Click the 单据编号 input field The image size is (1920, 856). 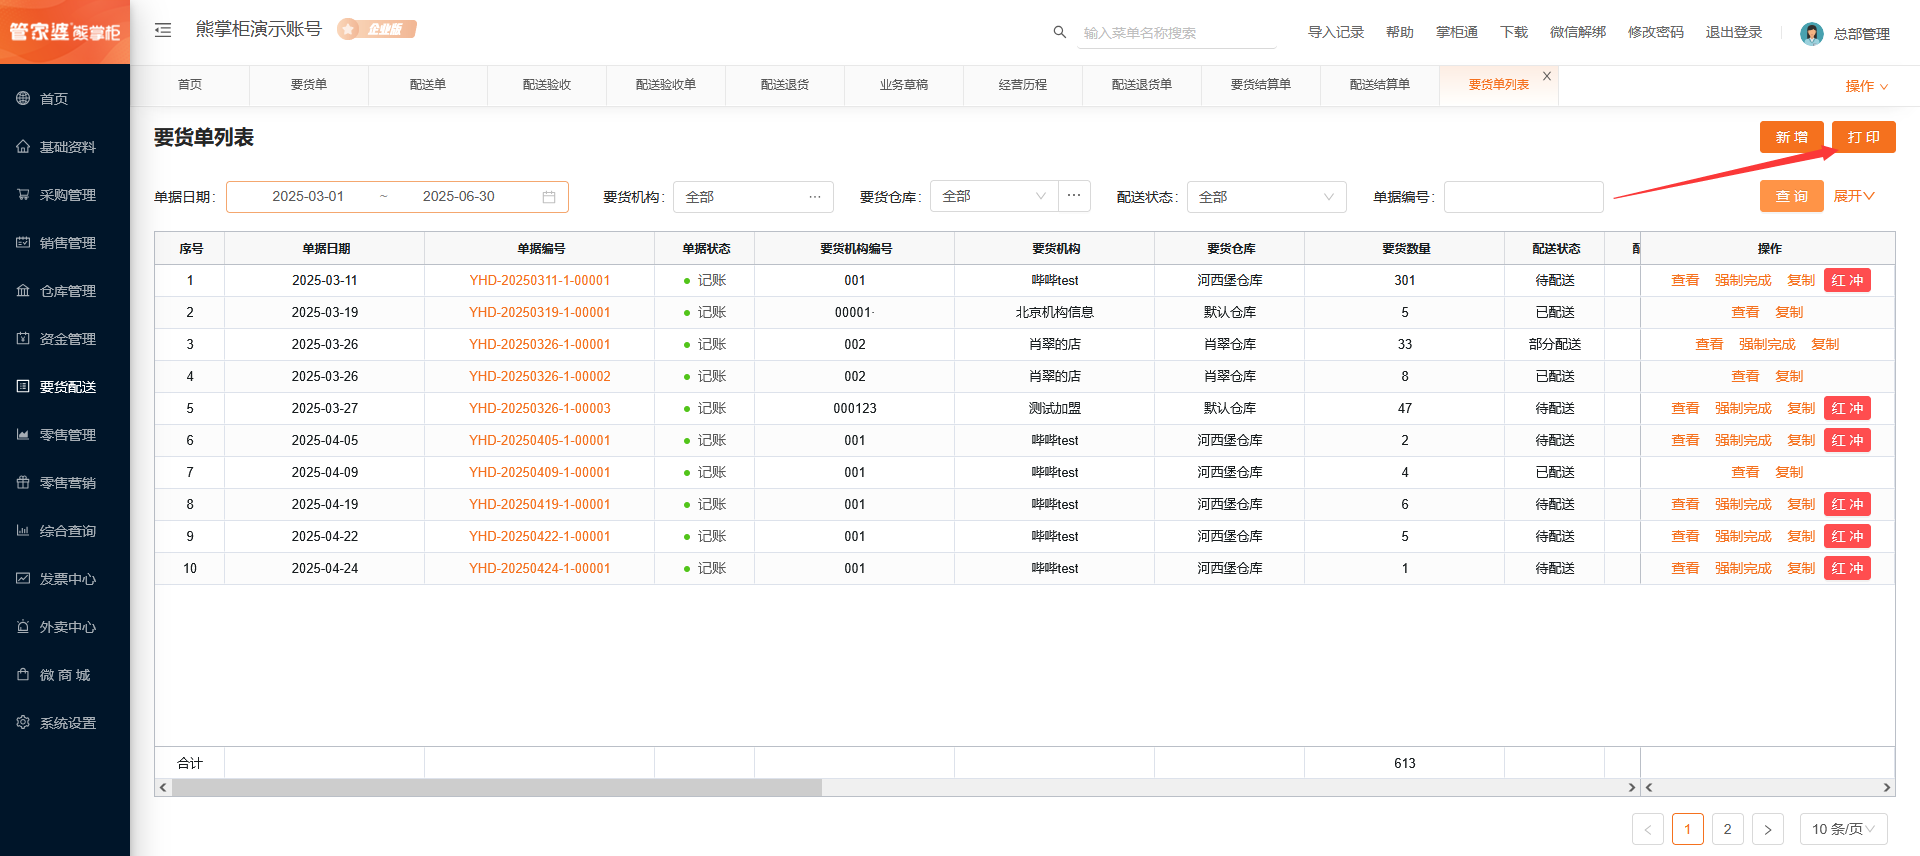pyautogui.click(x=1523, y=197)
